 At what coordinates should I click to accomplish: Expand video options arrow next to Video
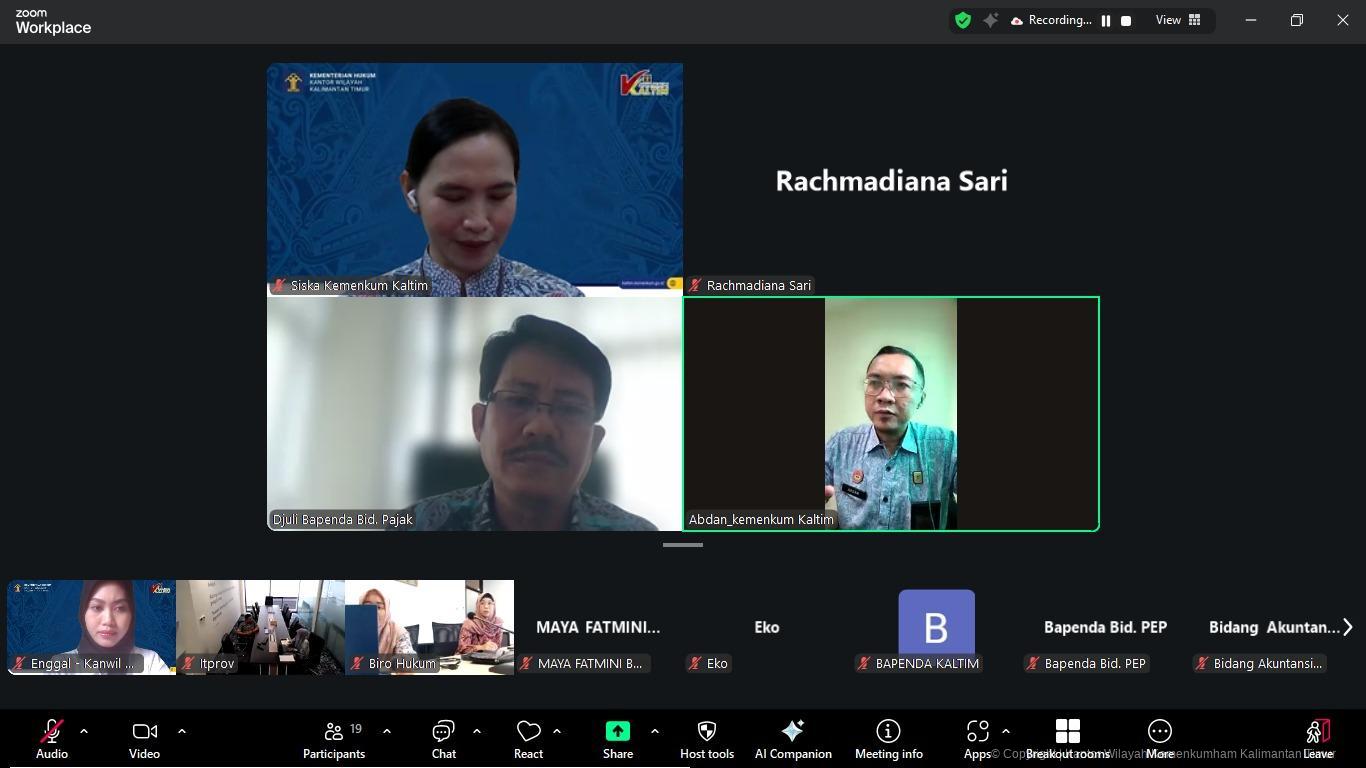tap(182, 731)
